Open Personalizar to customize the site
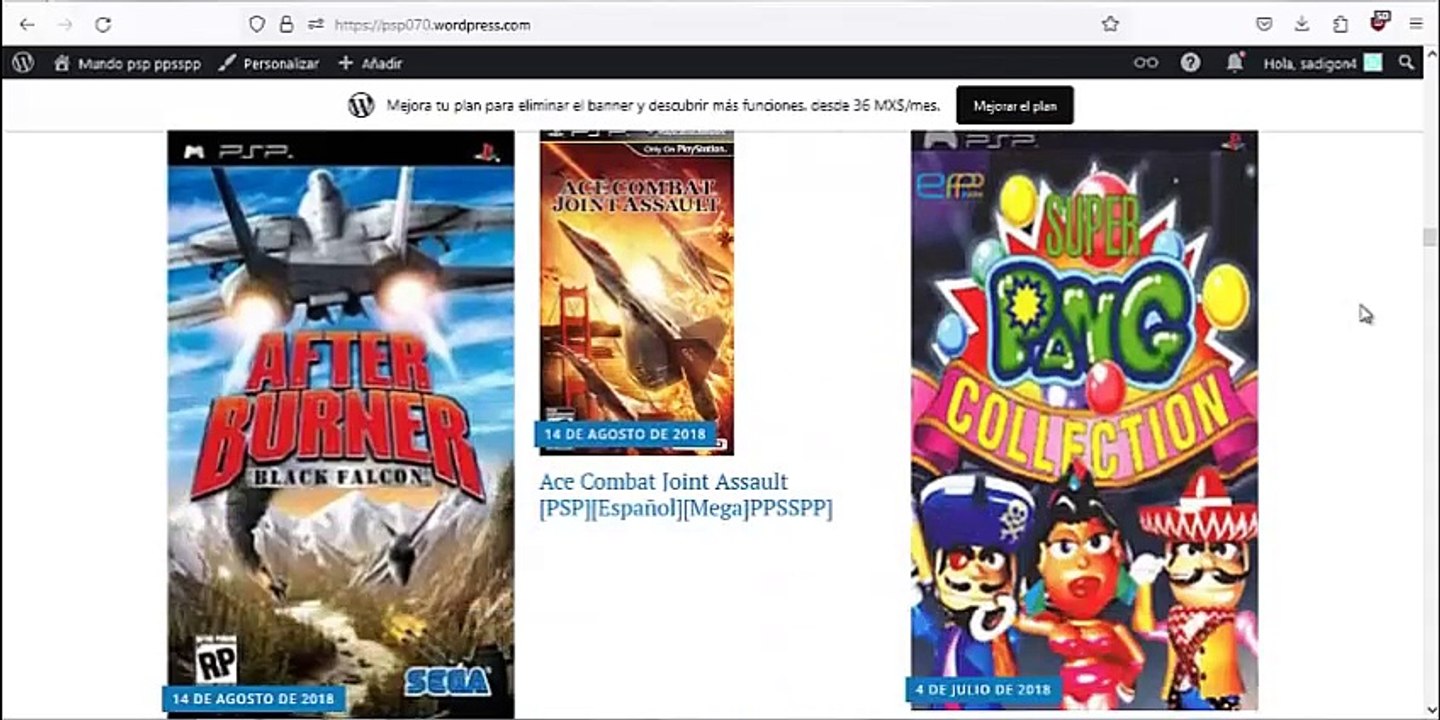The height and width of the screenshot is (720, 1440). pos(269,63)
